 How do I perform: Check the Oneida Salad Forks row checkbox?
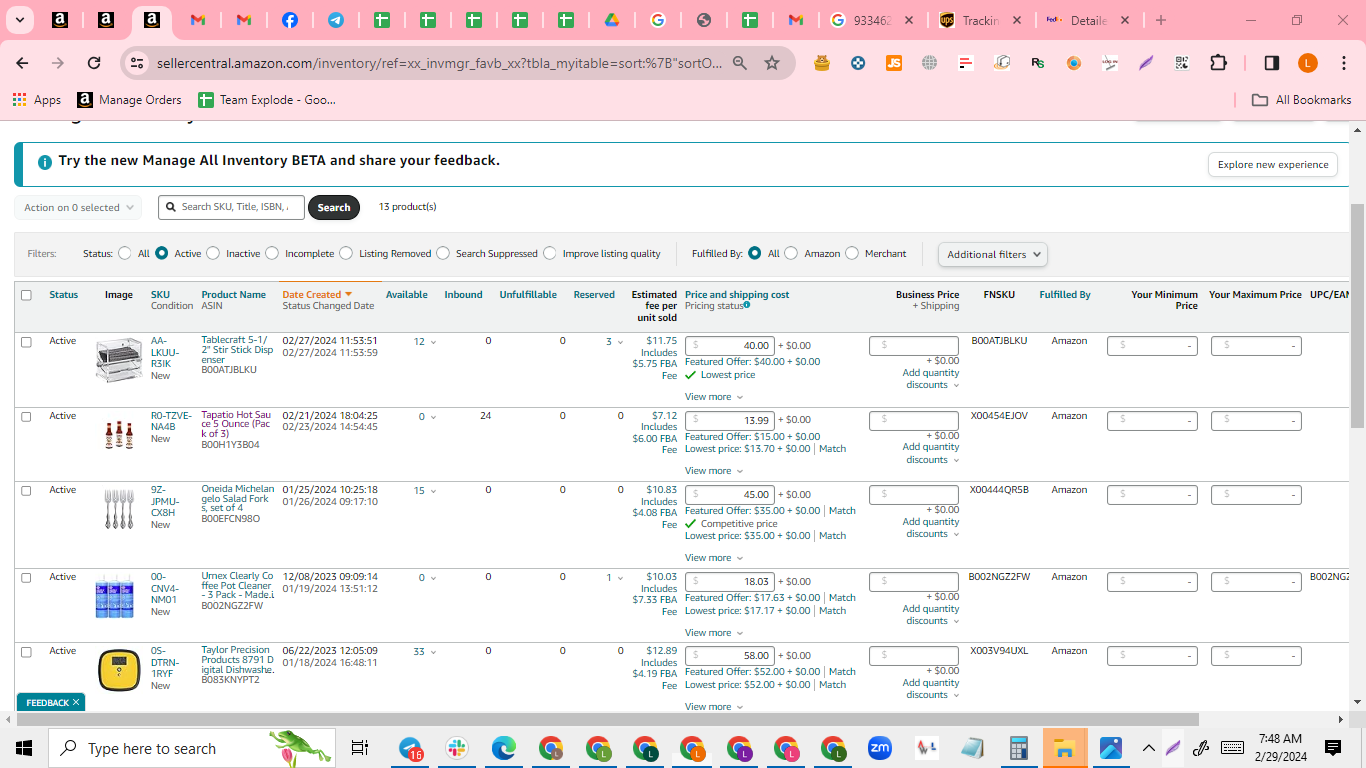26,491
